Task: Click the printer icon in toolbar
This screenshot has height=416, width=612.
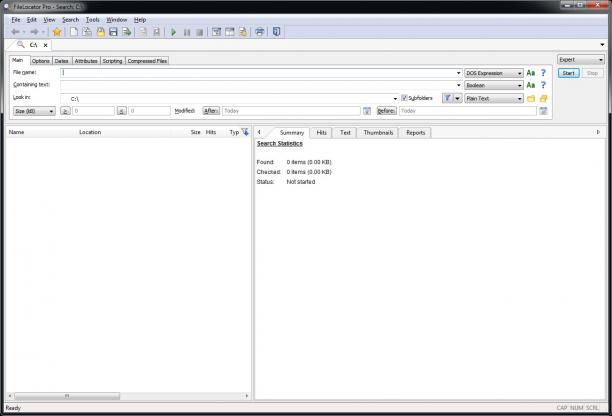Action: click(260, 32)
